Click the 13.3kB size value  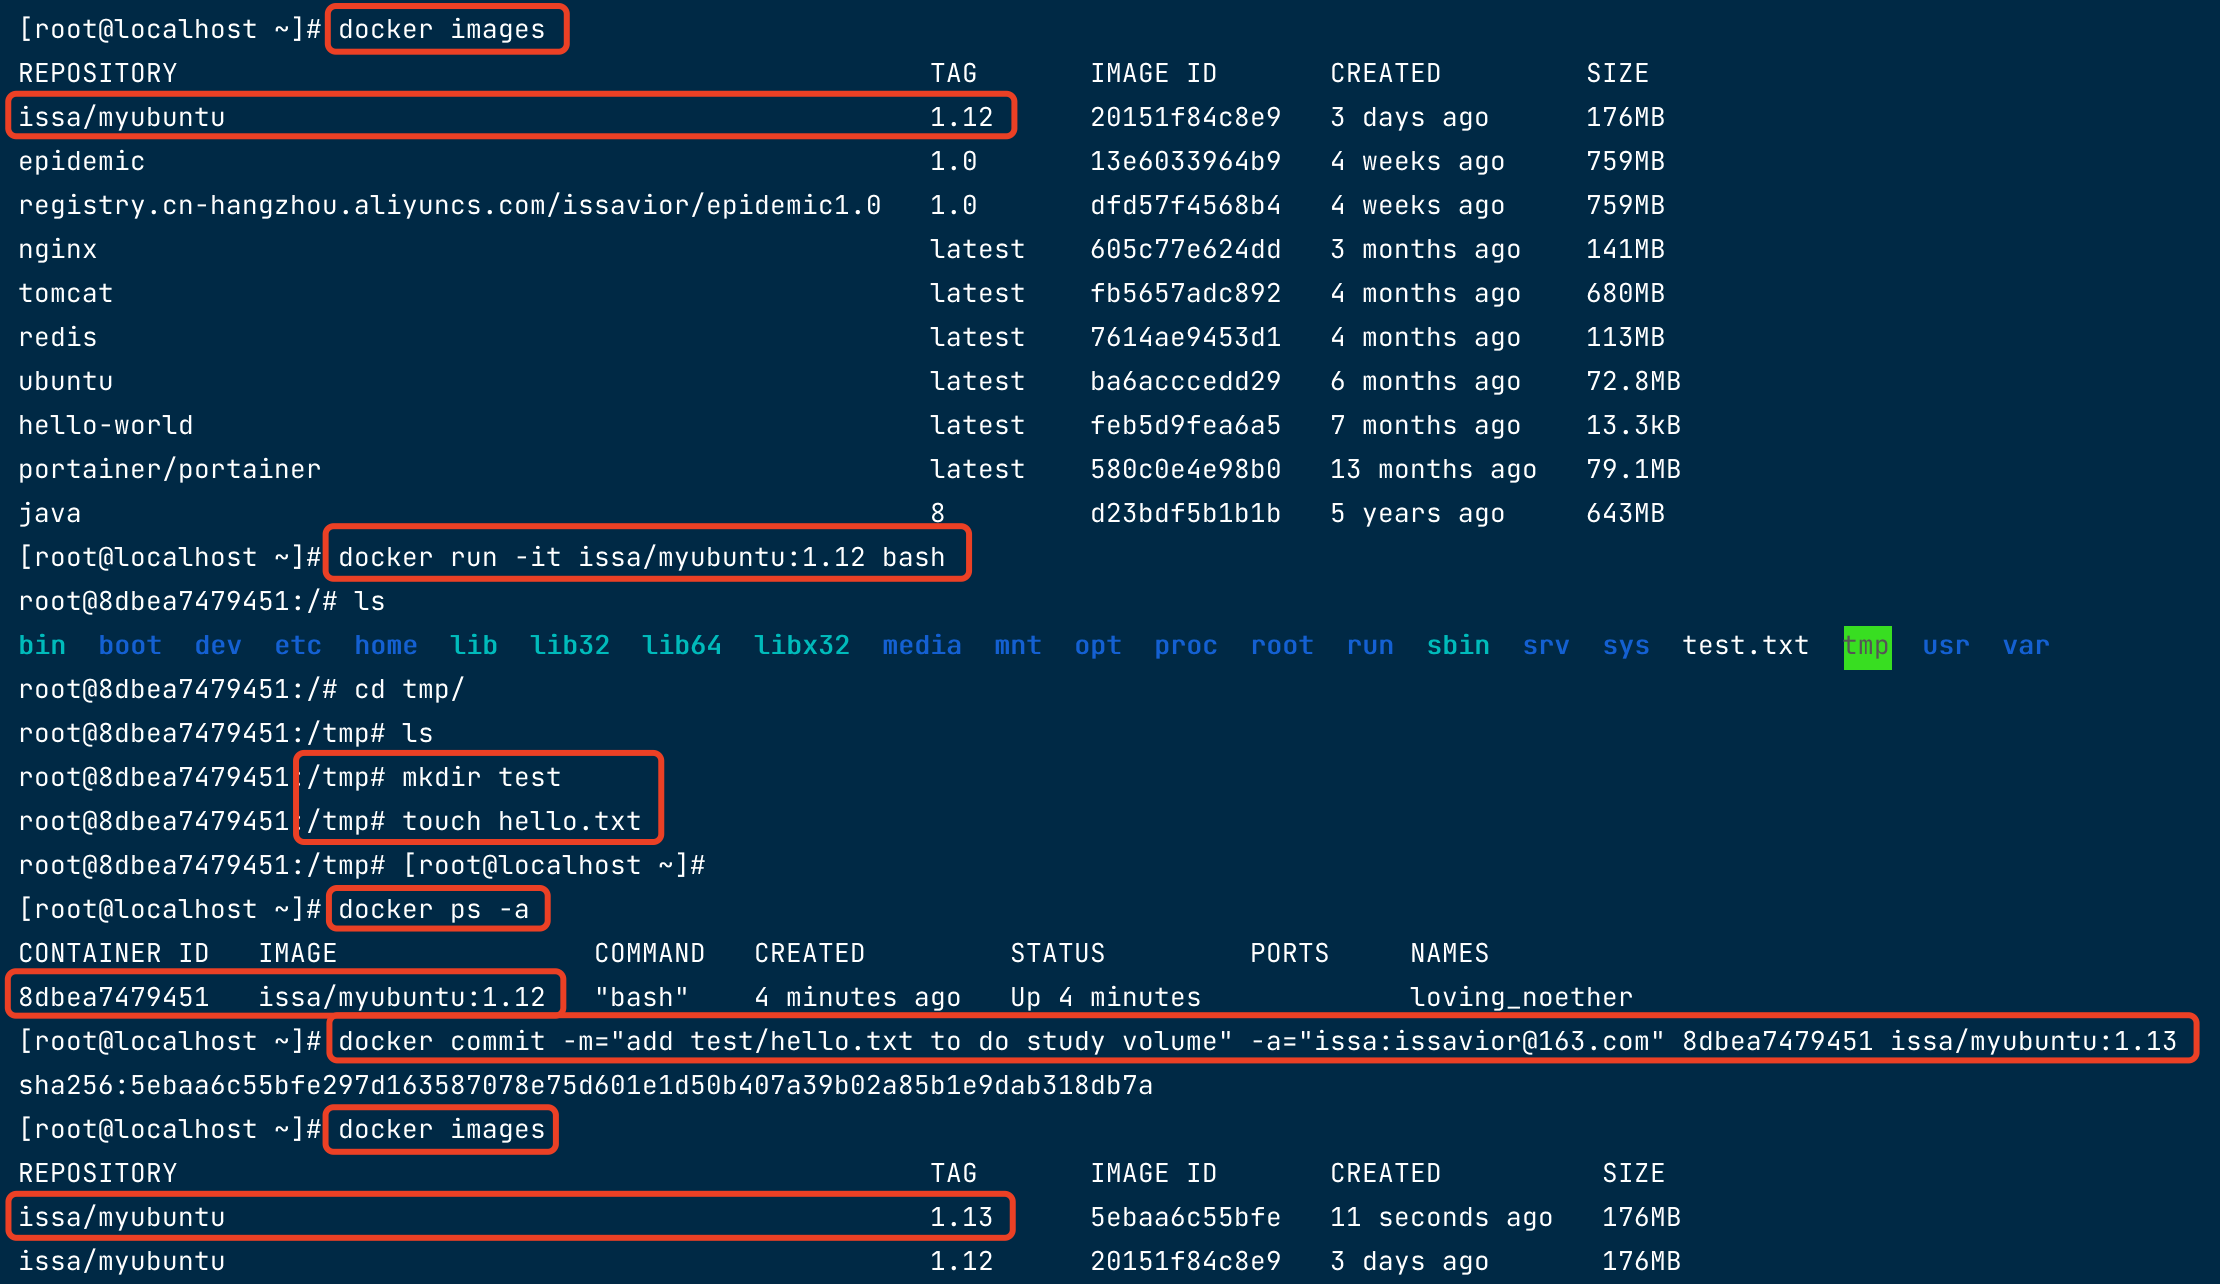(x=1633, y=425)
